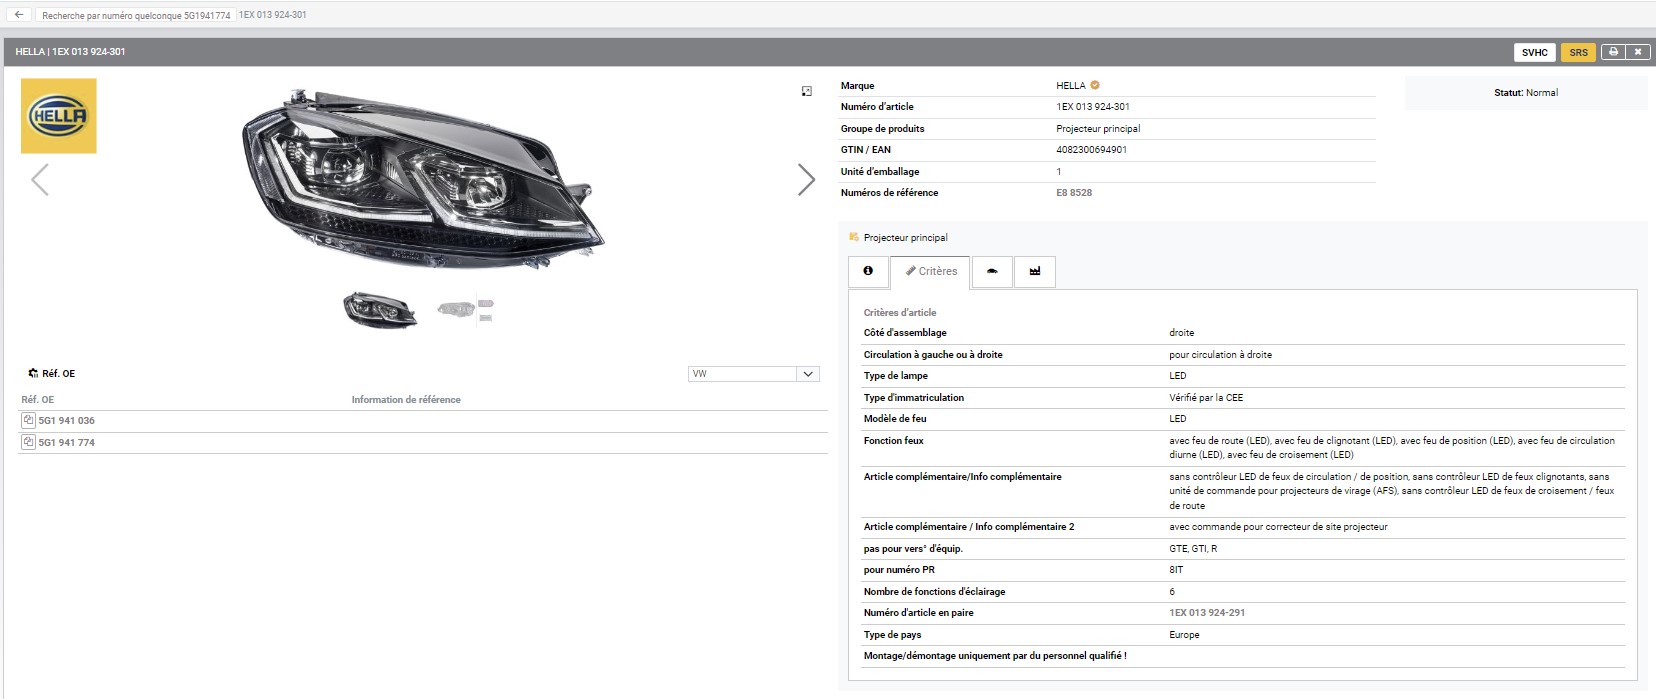
Task: Click the Type de pays value Europe
Action: (x=1184, y=635)
